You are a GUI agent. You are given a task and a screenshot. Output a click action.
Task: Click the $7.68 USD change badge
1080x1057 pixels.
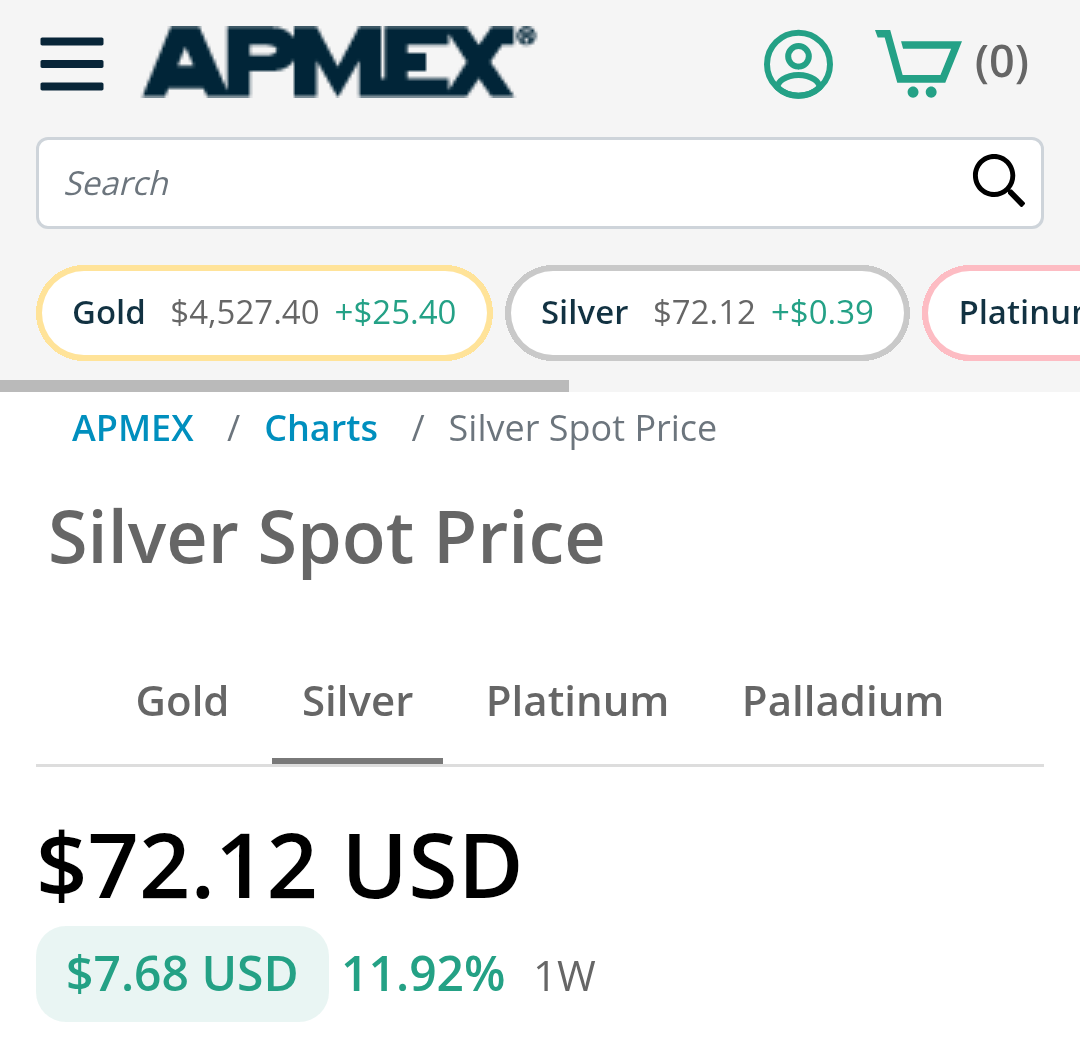tap(182, 974)
